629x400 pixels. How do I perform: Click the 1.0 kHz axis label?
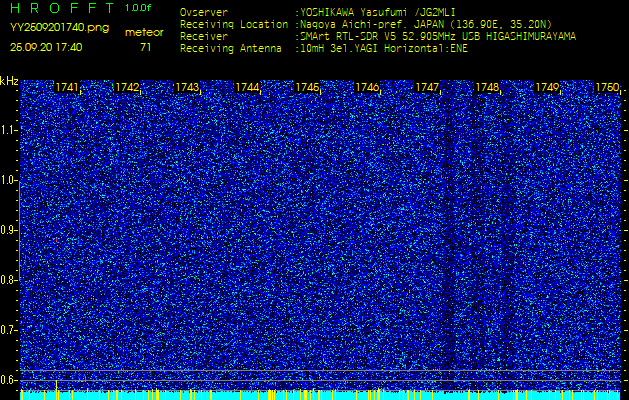(7, 181)
